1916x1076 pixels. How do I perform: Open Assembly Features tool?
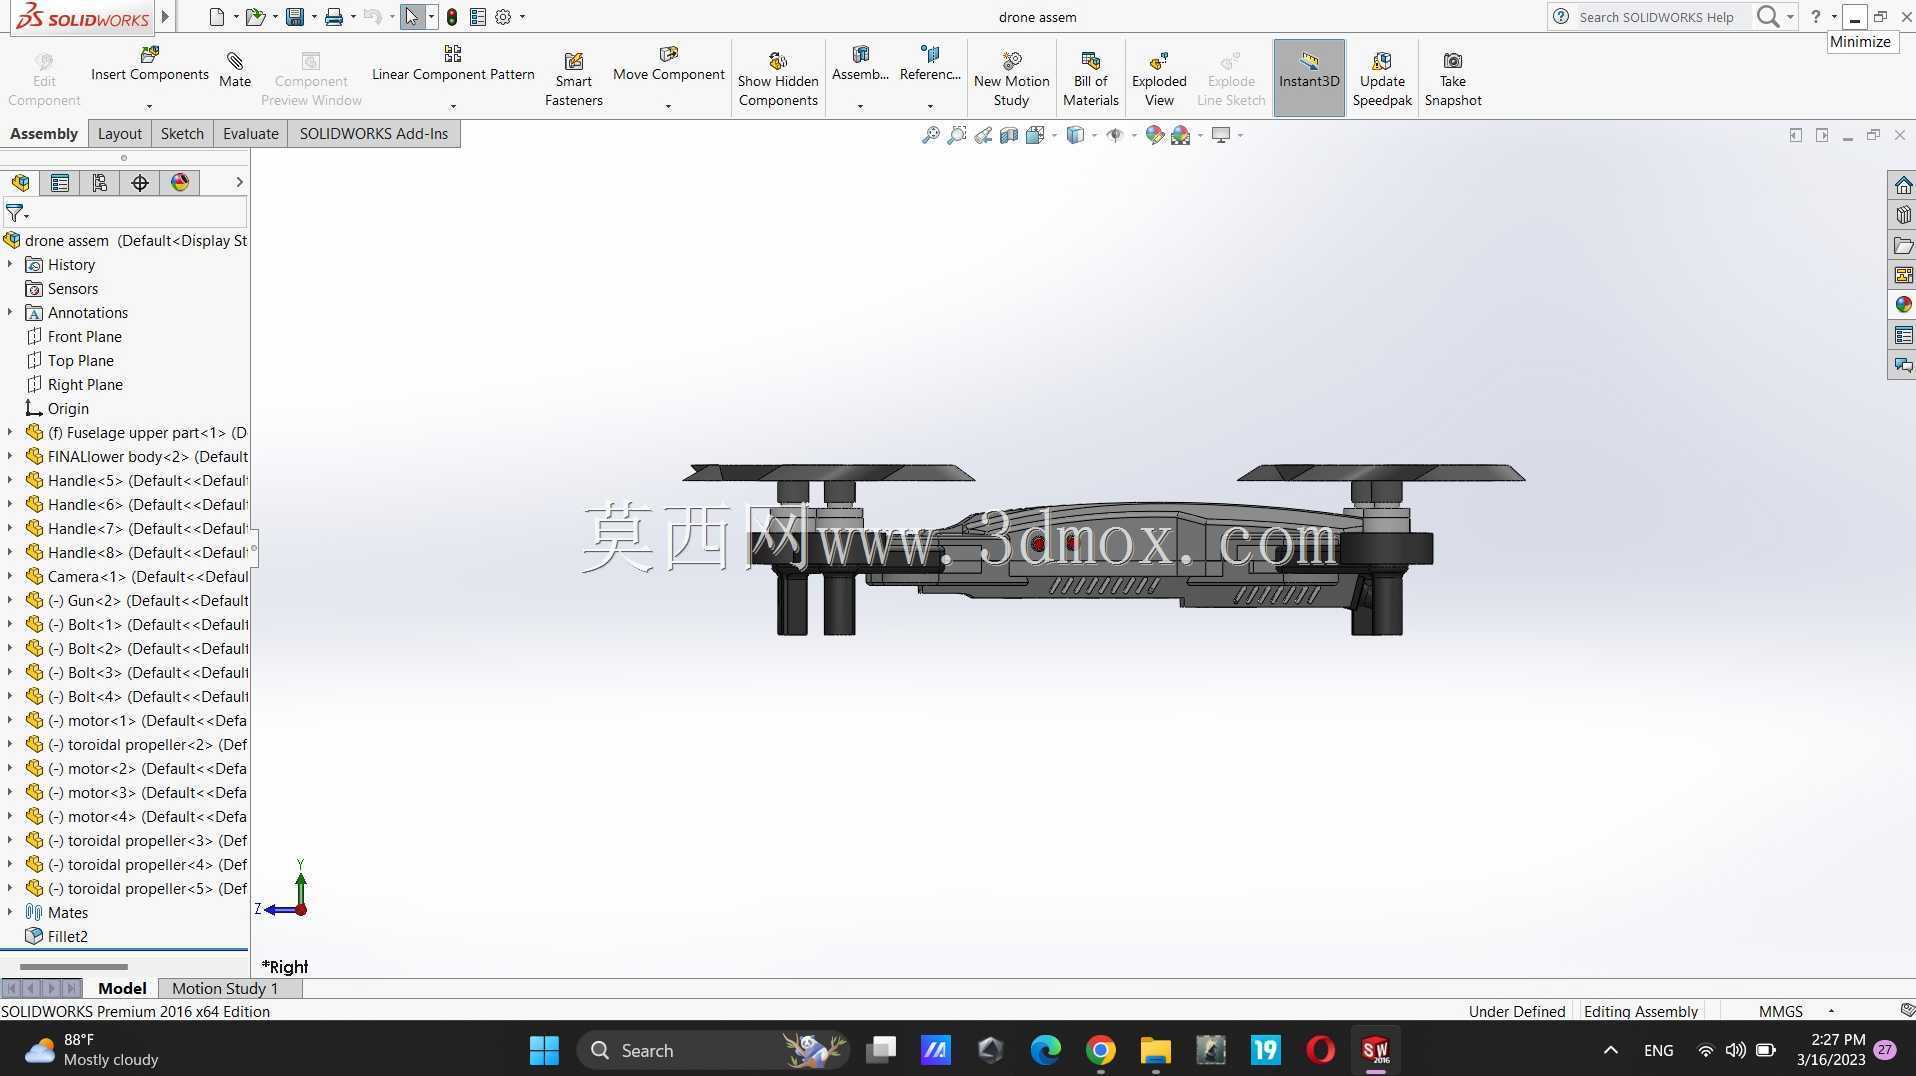coord(860,64)
